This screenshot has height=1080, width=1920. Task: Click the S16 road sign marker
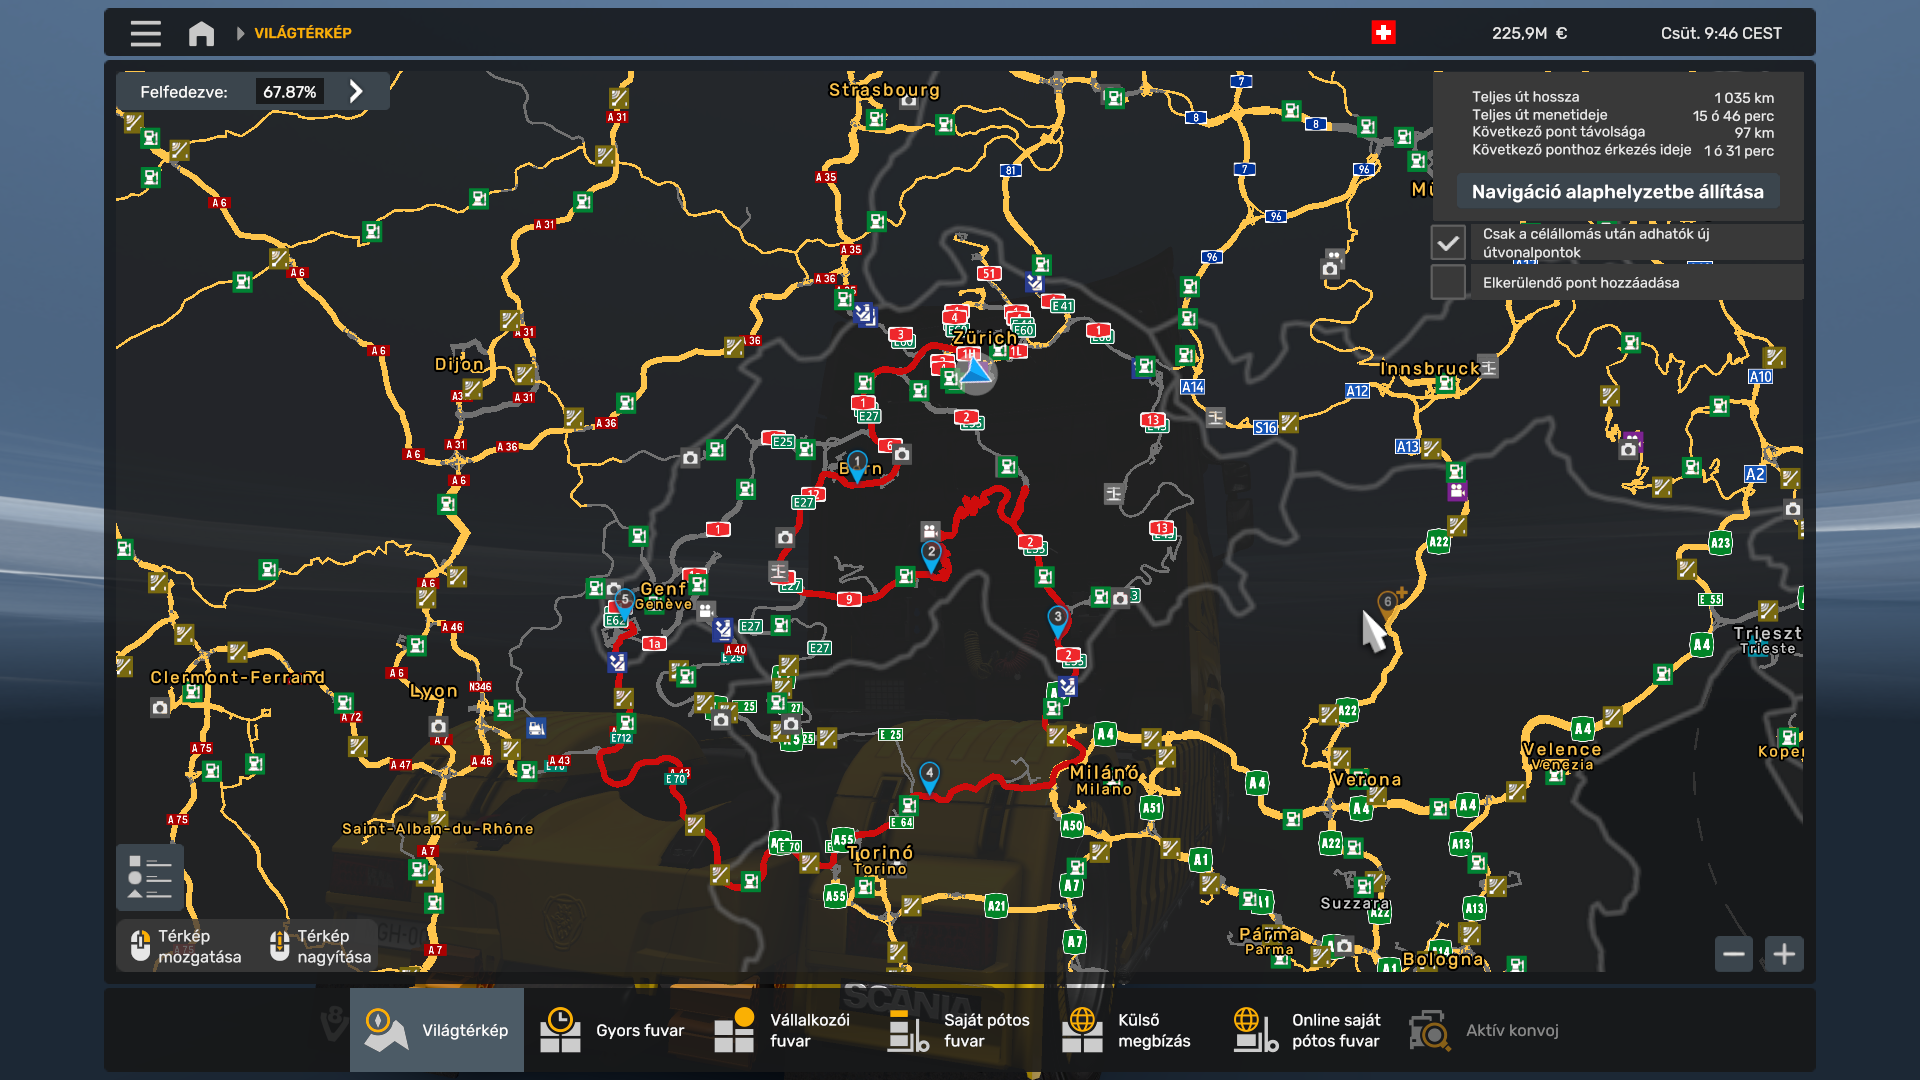tap(1265, 427)
